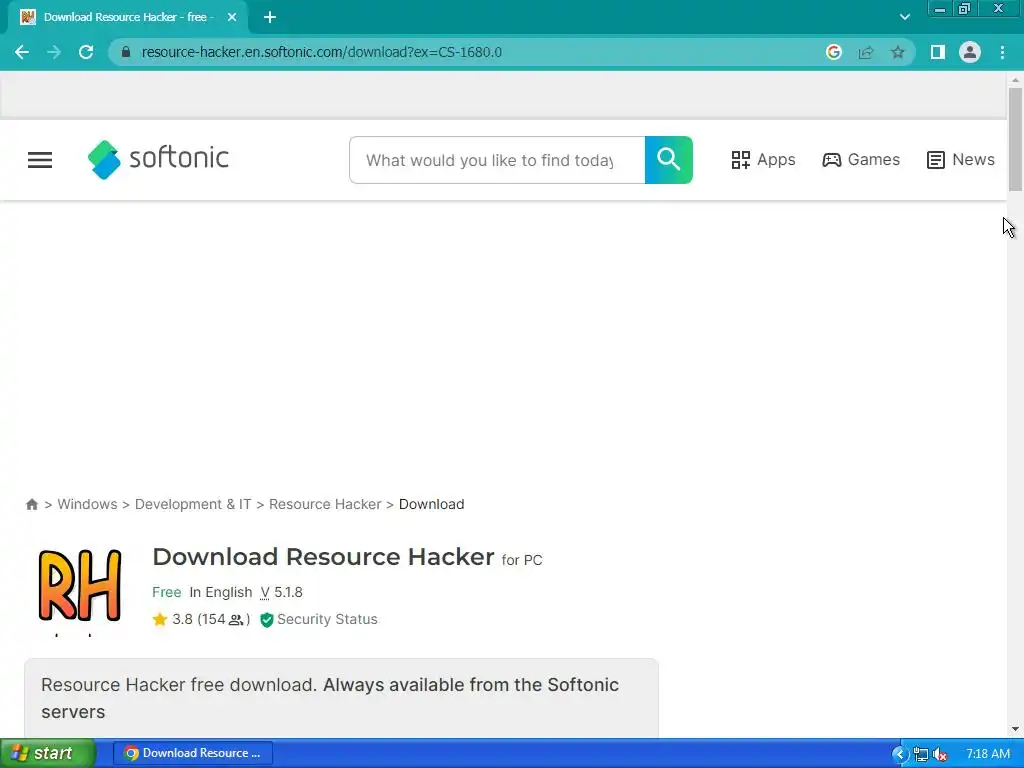Click the 'Free' label
This screenshot has height=768, width=1024.
click(167, 592)
